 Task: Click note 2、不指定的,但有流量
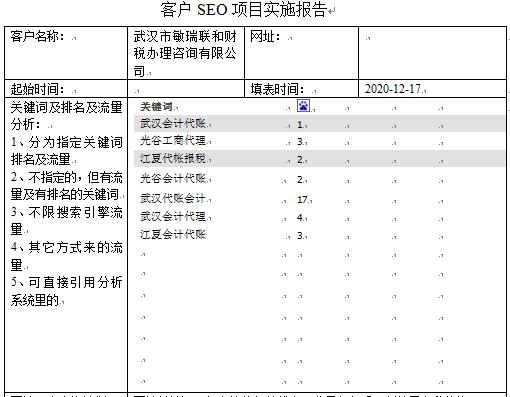(x=66, y=186)
